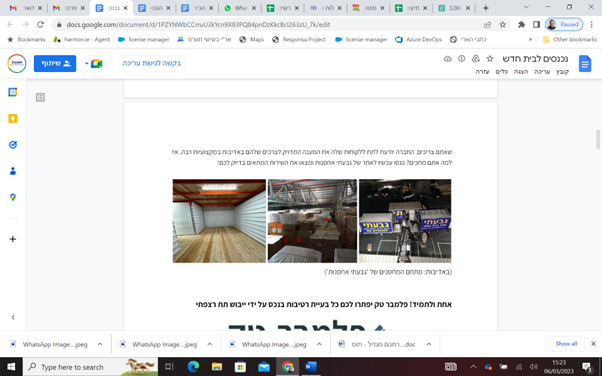Expand first WhatsApp Image download options
602x376 pixels.
coord(100,344)
